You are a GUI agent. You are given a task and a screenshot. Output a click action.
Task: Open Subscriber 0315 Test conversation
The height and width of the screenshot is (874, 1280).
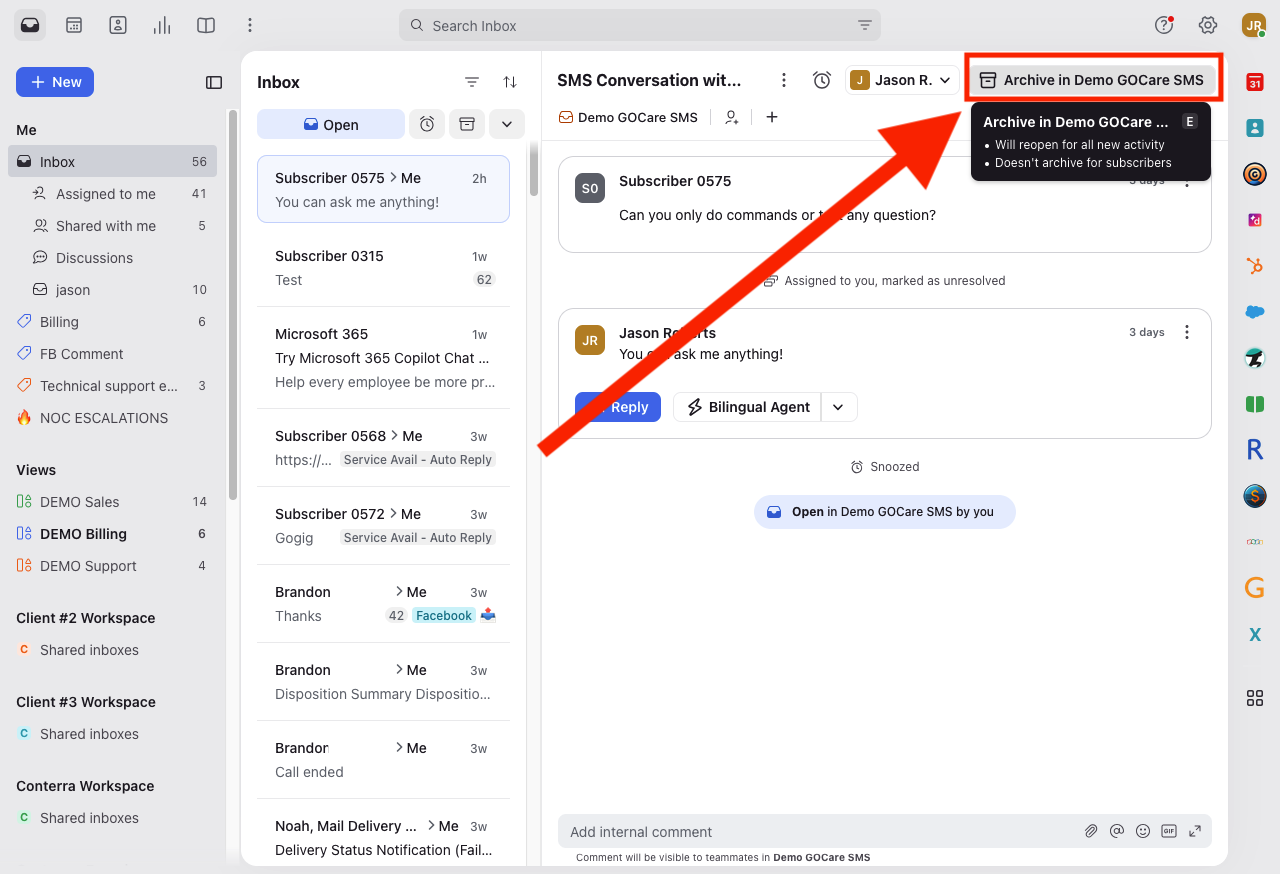(x=384, y=268)
